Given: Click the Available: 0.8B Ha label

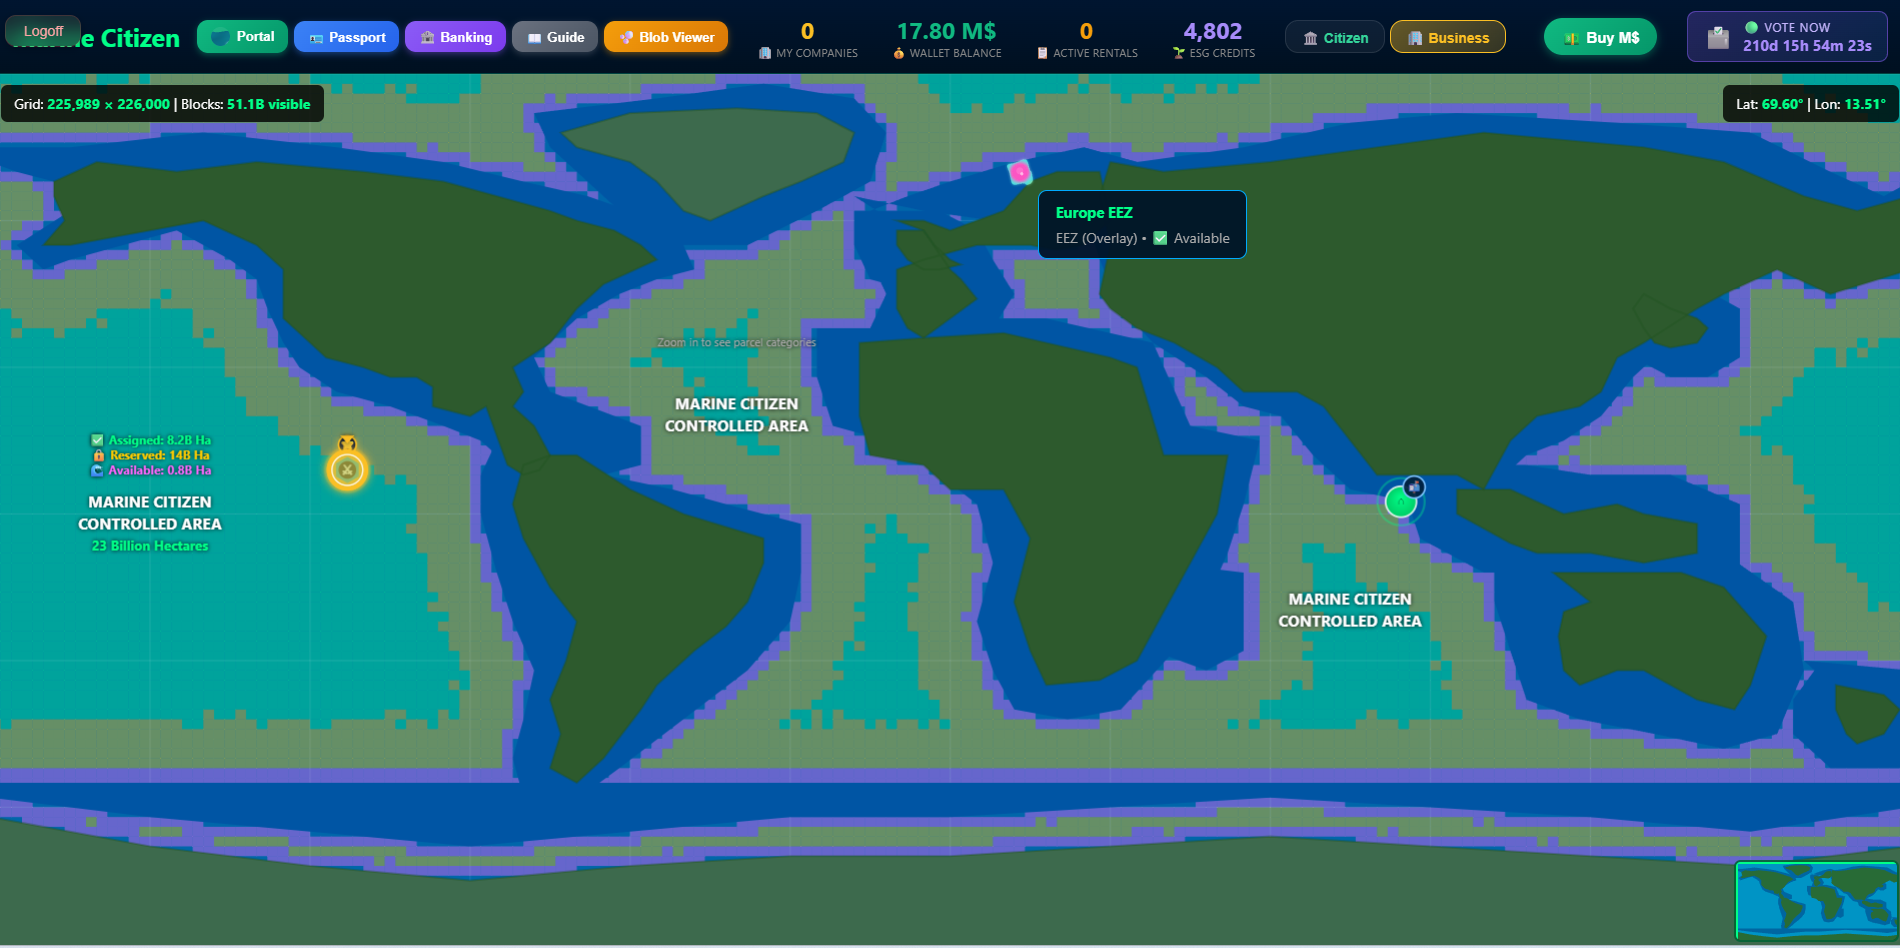Looking at the screenshot, I should coord(151,470).
